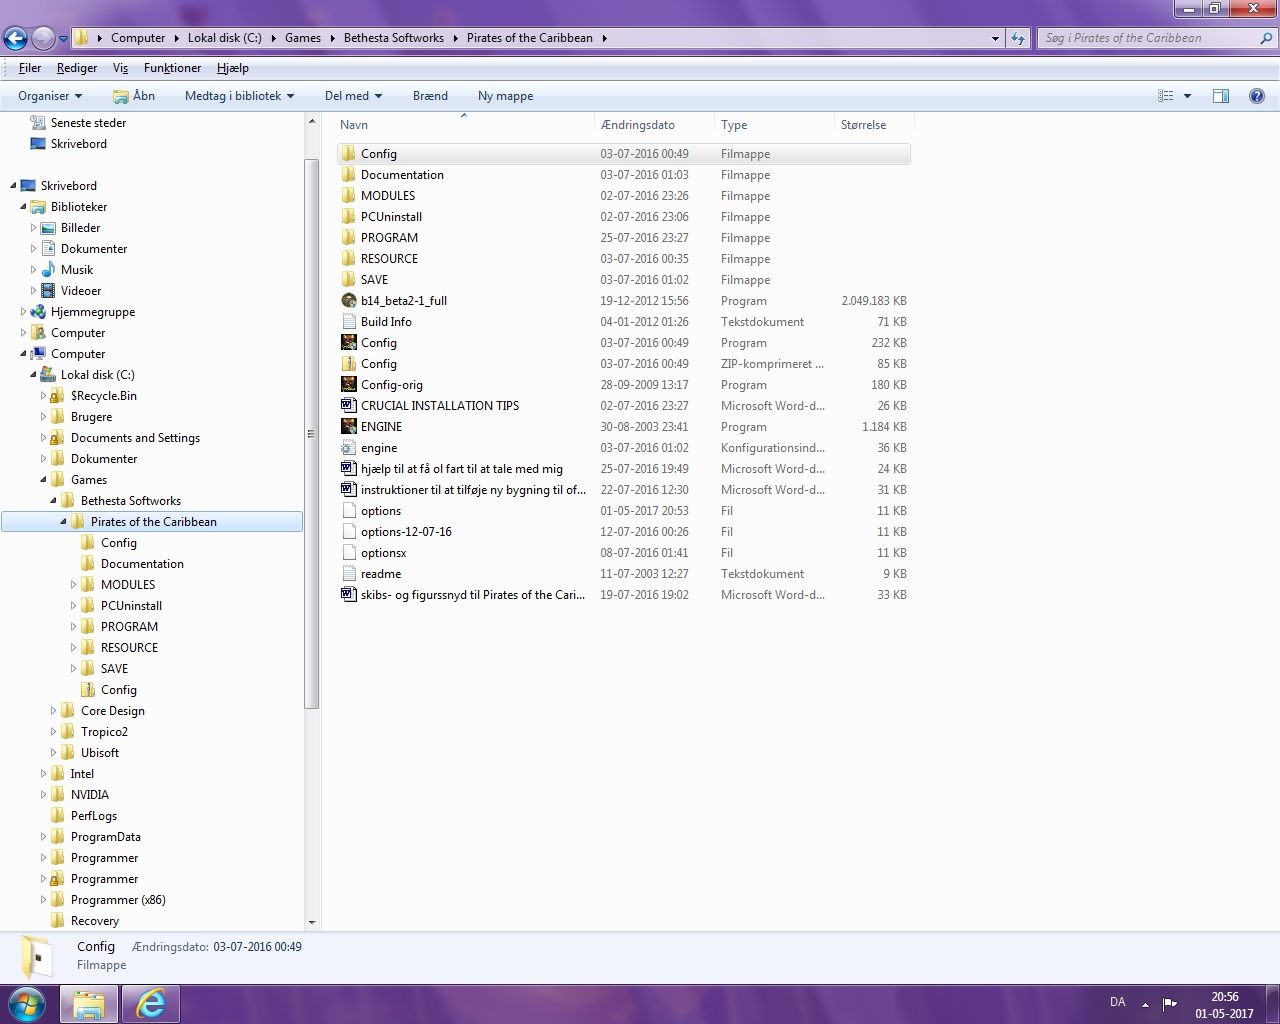Viewport: 1280px width, 1024px height.
Task: Select the MODULES folder icon in file list
Action: click(349, 196)
